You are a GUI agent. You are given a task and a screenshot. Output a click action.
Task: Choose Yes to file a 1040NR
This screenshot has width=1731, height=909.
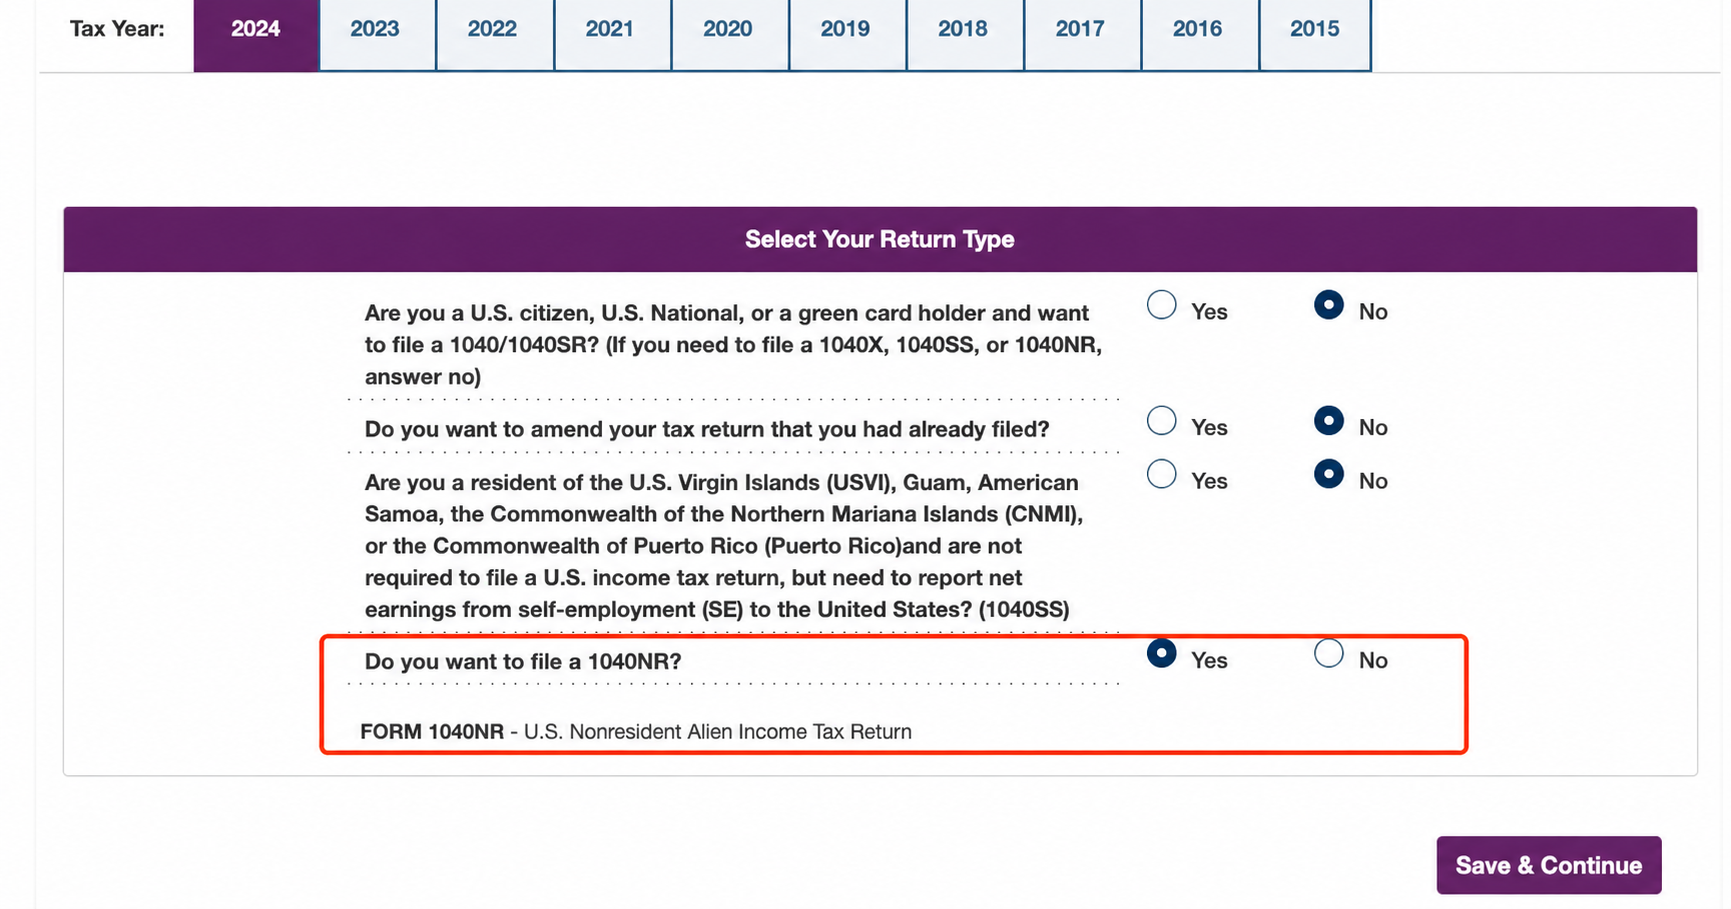click(1161, 653)
